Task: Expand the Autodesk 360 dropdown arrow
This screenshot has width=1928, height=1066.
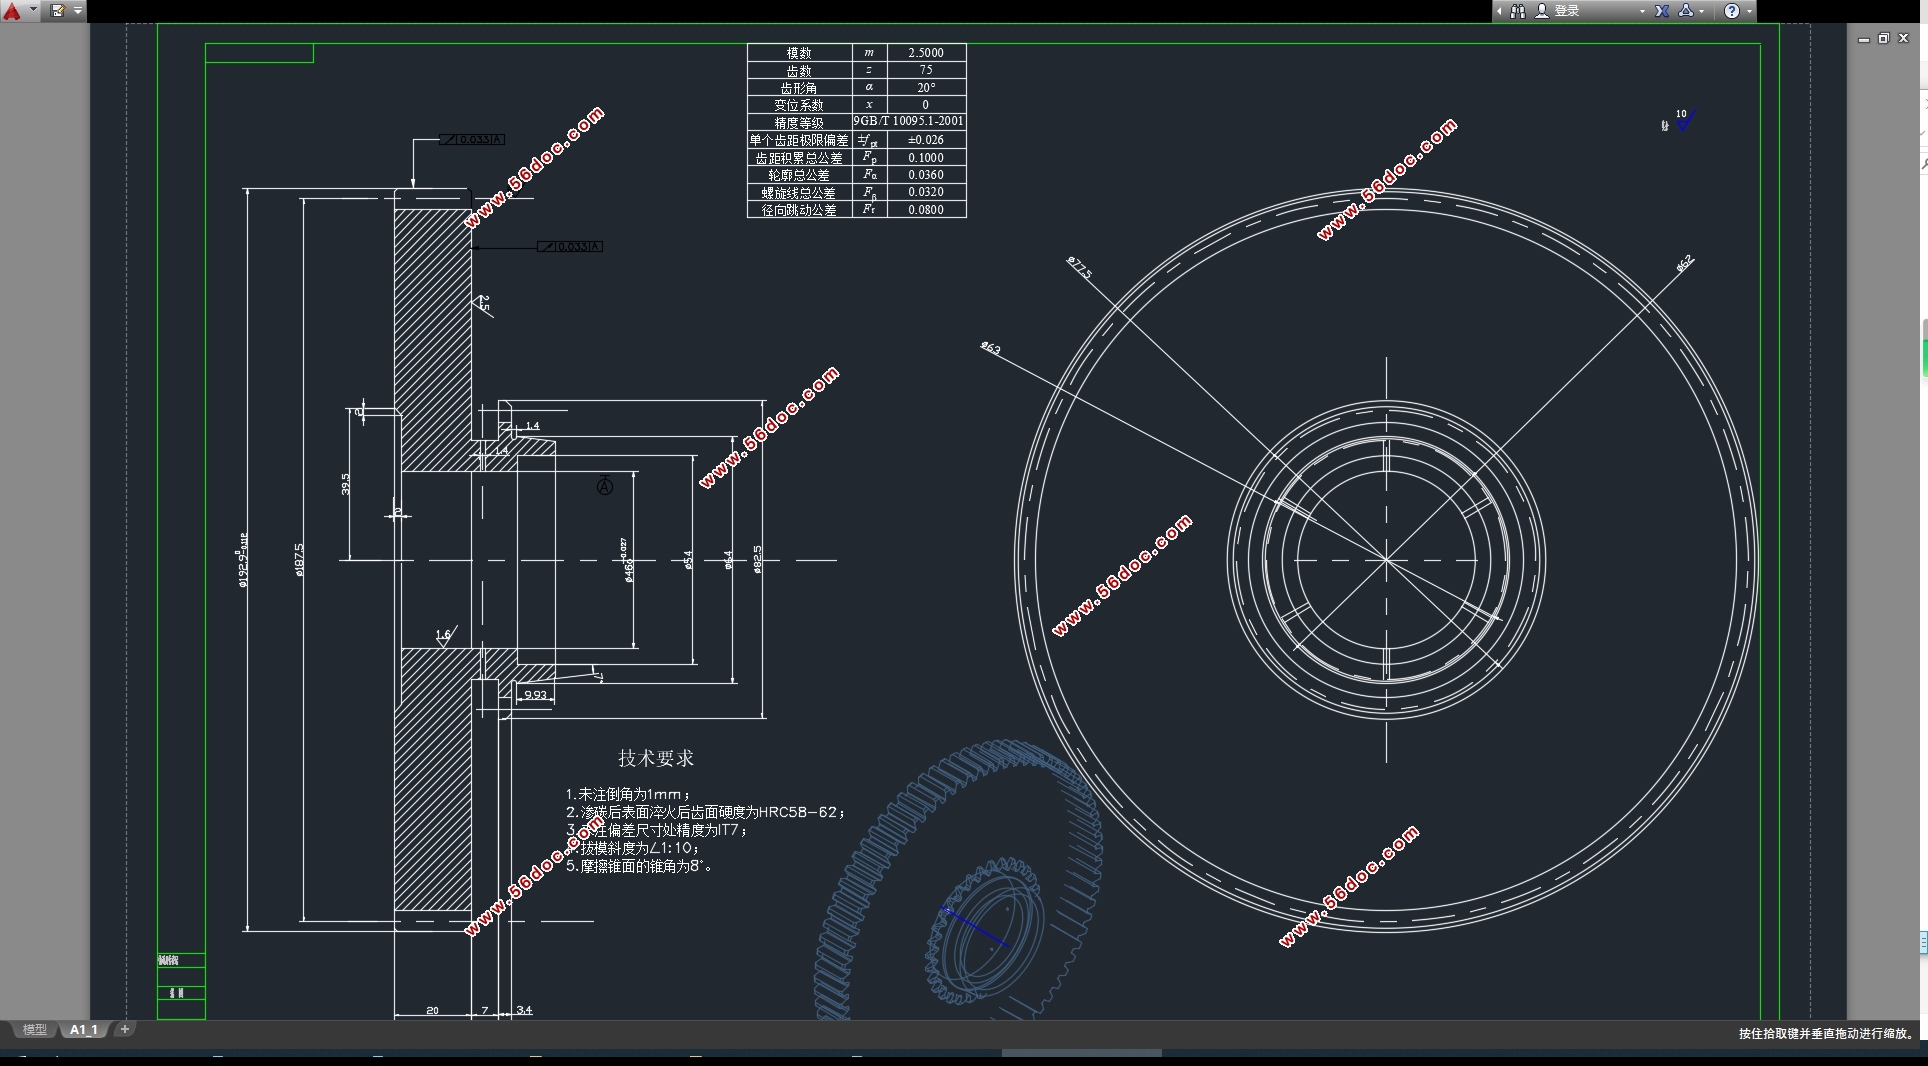Action: [1702, 11]
